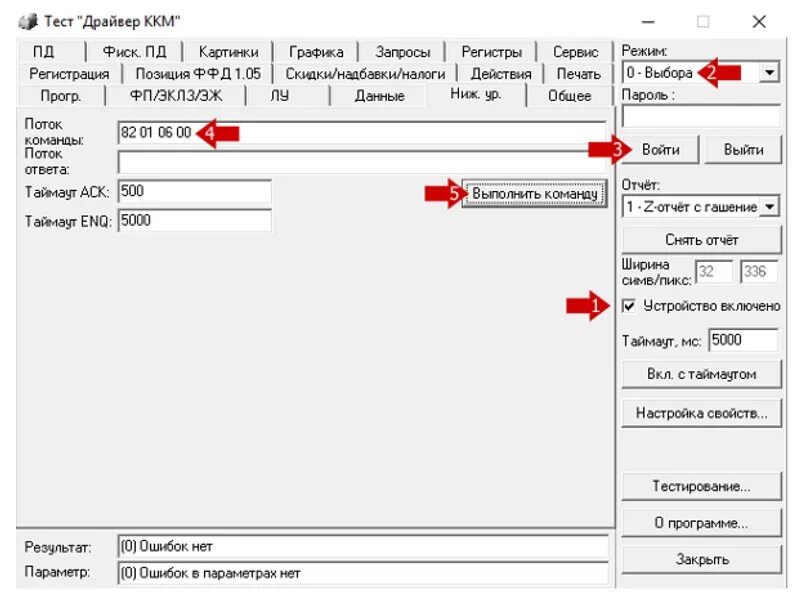Open Настройка свойств... dialog

pyautogui.click(x=702, y=413)
